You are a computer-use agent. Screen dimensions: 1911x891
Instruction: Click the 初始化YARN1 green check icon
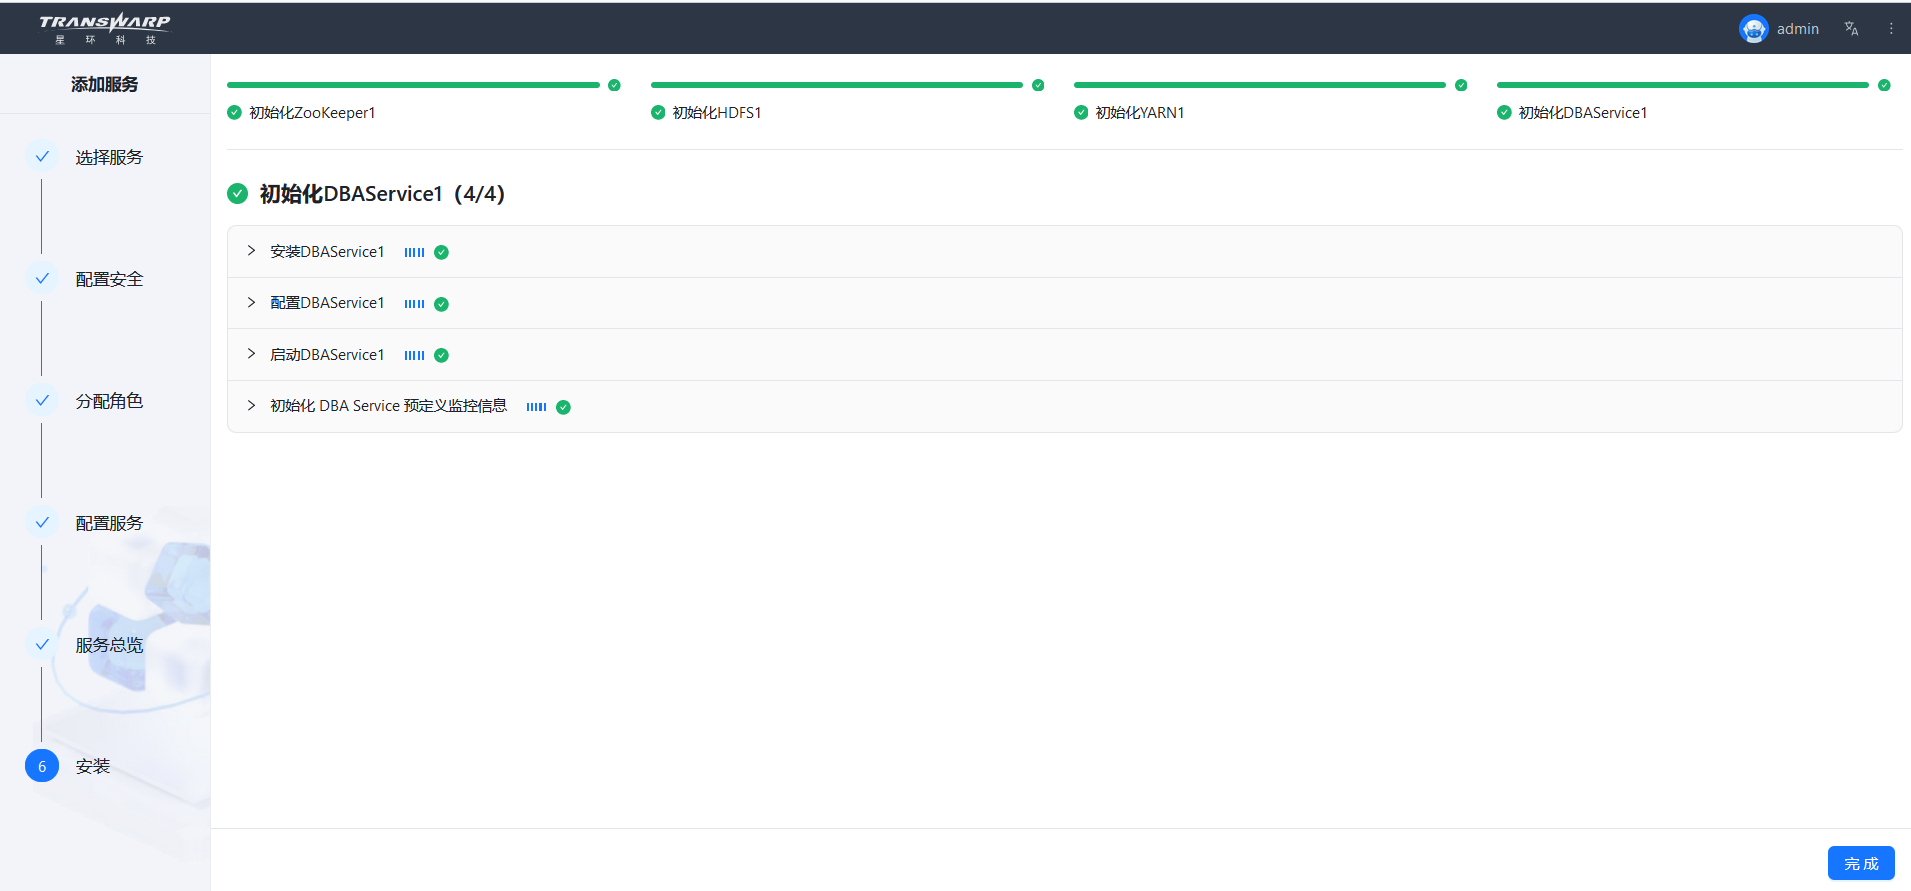point(1081,112)
